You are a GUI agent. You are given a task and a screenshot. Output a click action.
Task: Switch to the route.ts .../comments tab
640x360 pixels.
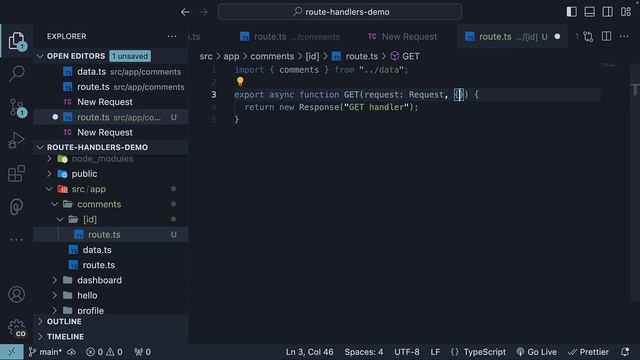coord(290,37)
